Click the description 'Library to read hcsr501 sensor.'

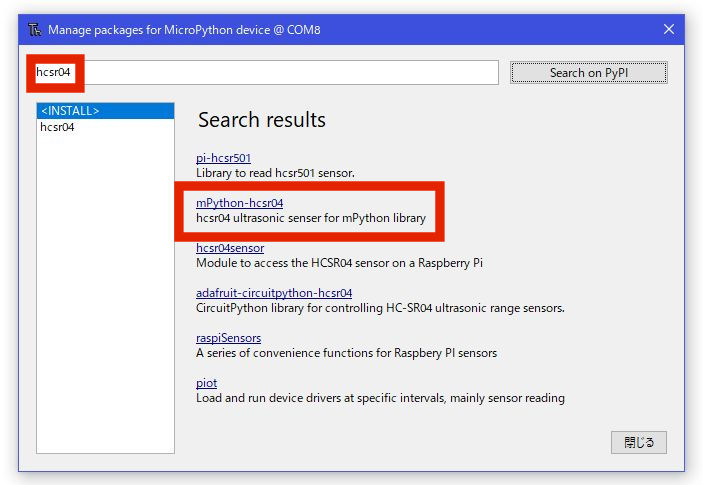275,173
